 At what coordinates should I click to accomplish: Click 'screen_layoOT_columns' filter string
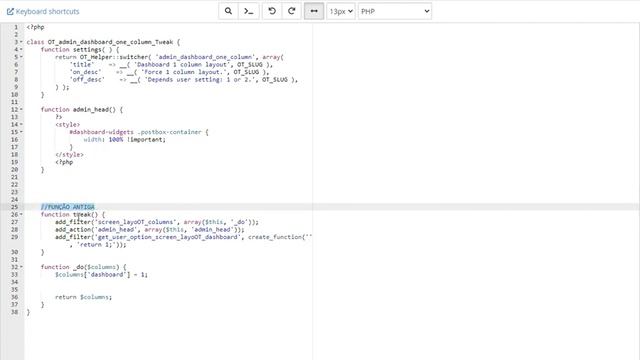click(x=136, y=222)
